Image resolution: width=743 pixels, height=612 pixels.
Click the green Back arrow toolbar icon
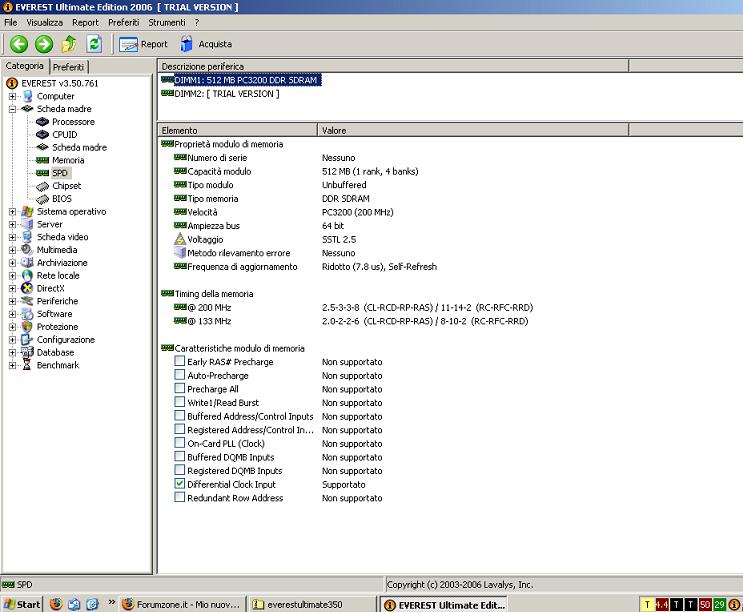[18, 44]
